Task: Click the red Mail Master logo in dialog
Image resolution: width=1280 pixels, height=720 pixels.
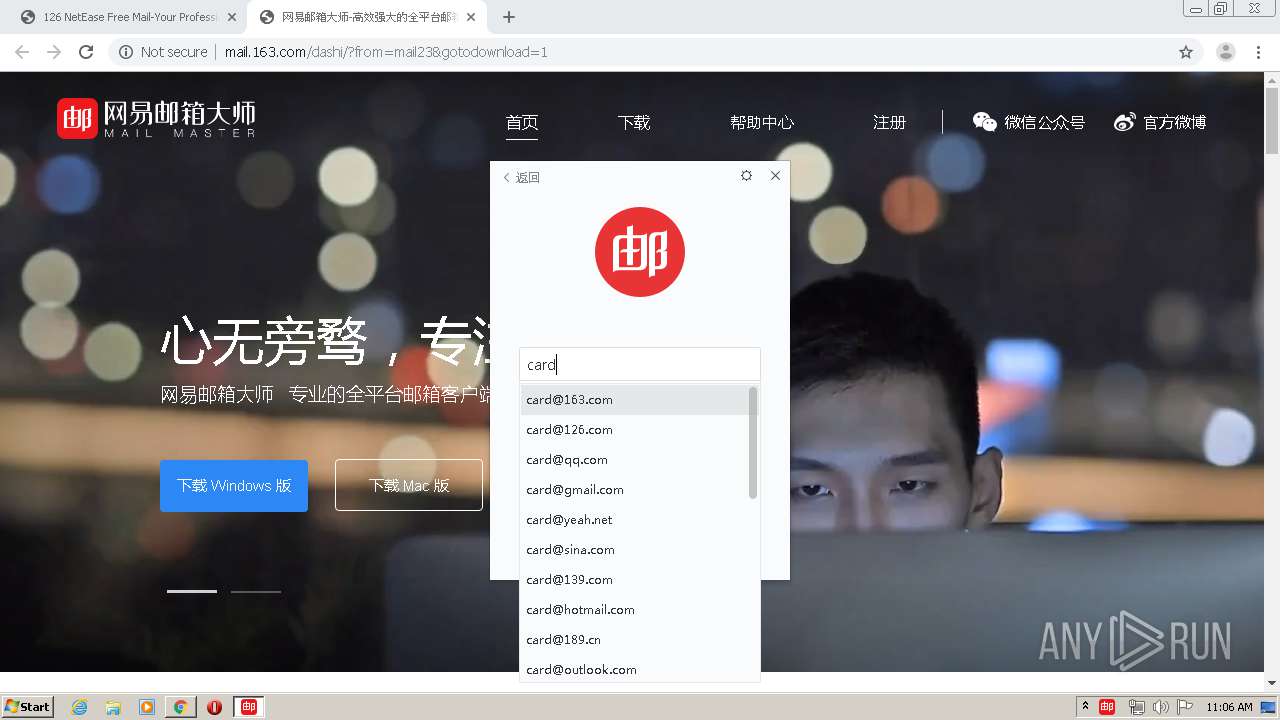Action: coord(640,252)
